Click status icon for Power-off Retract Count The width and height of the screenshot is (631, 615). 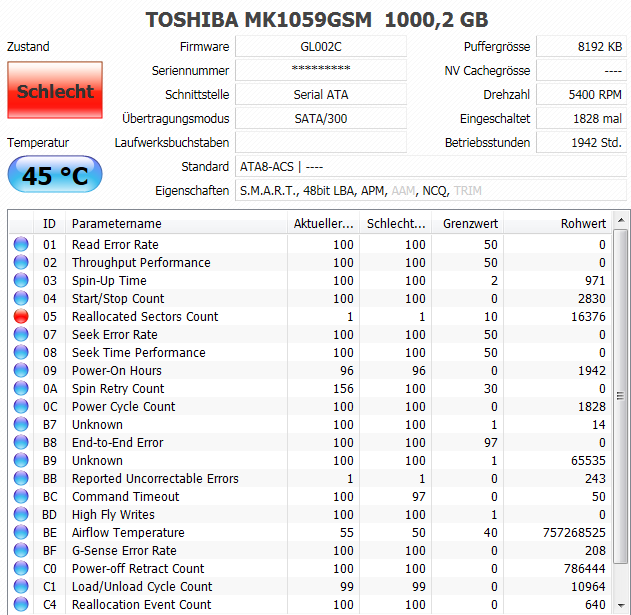(21, 568)
